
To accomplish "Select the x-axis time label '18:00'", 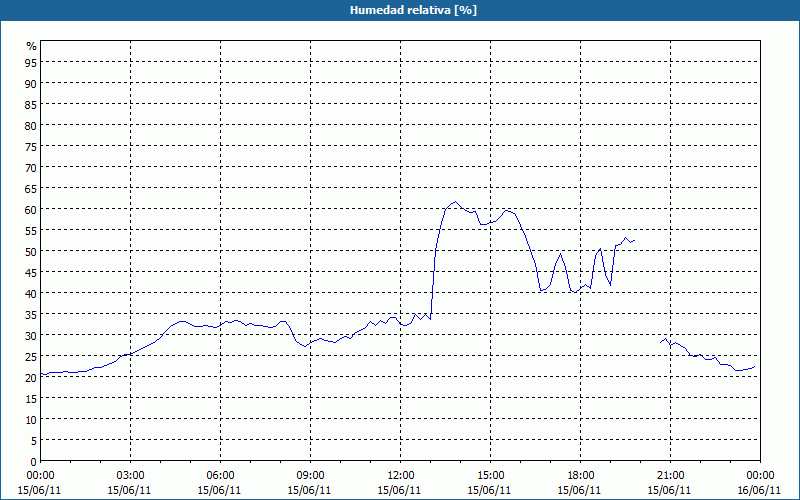I will 580,476.
